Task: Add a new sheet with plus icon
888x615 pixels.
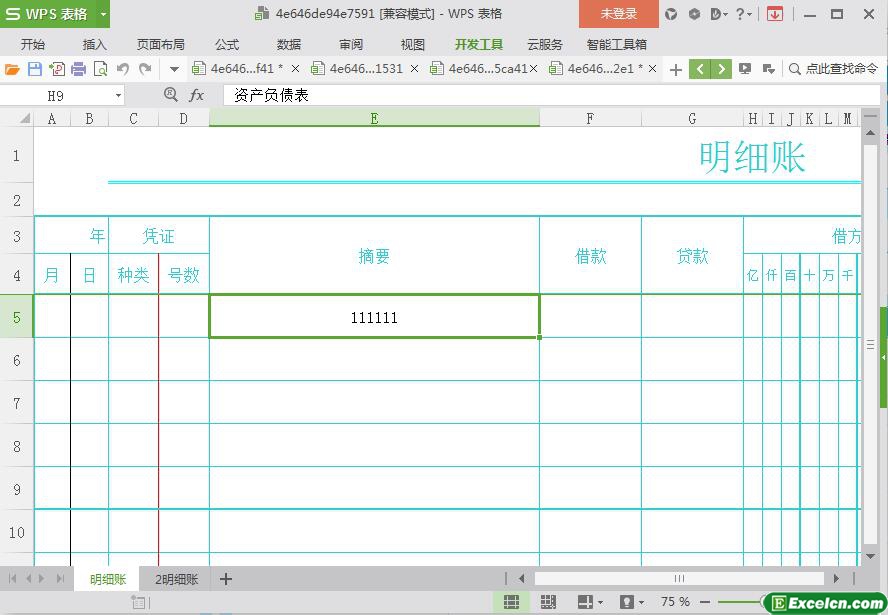Action: click(226, 579)
